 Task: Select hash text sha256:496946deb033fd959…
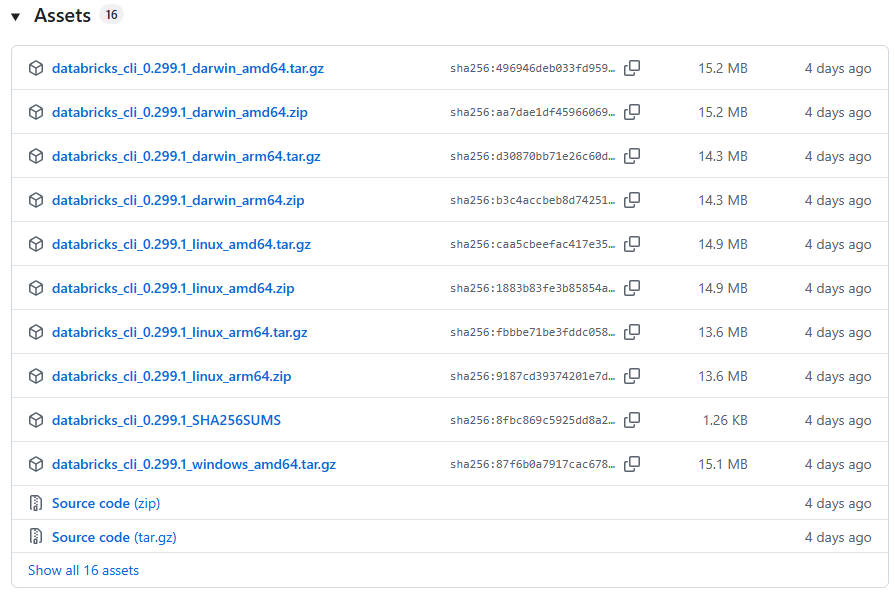tap(533, 68)
